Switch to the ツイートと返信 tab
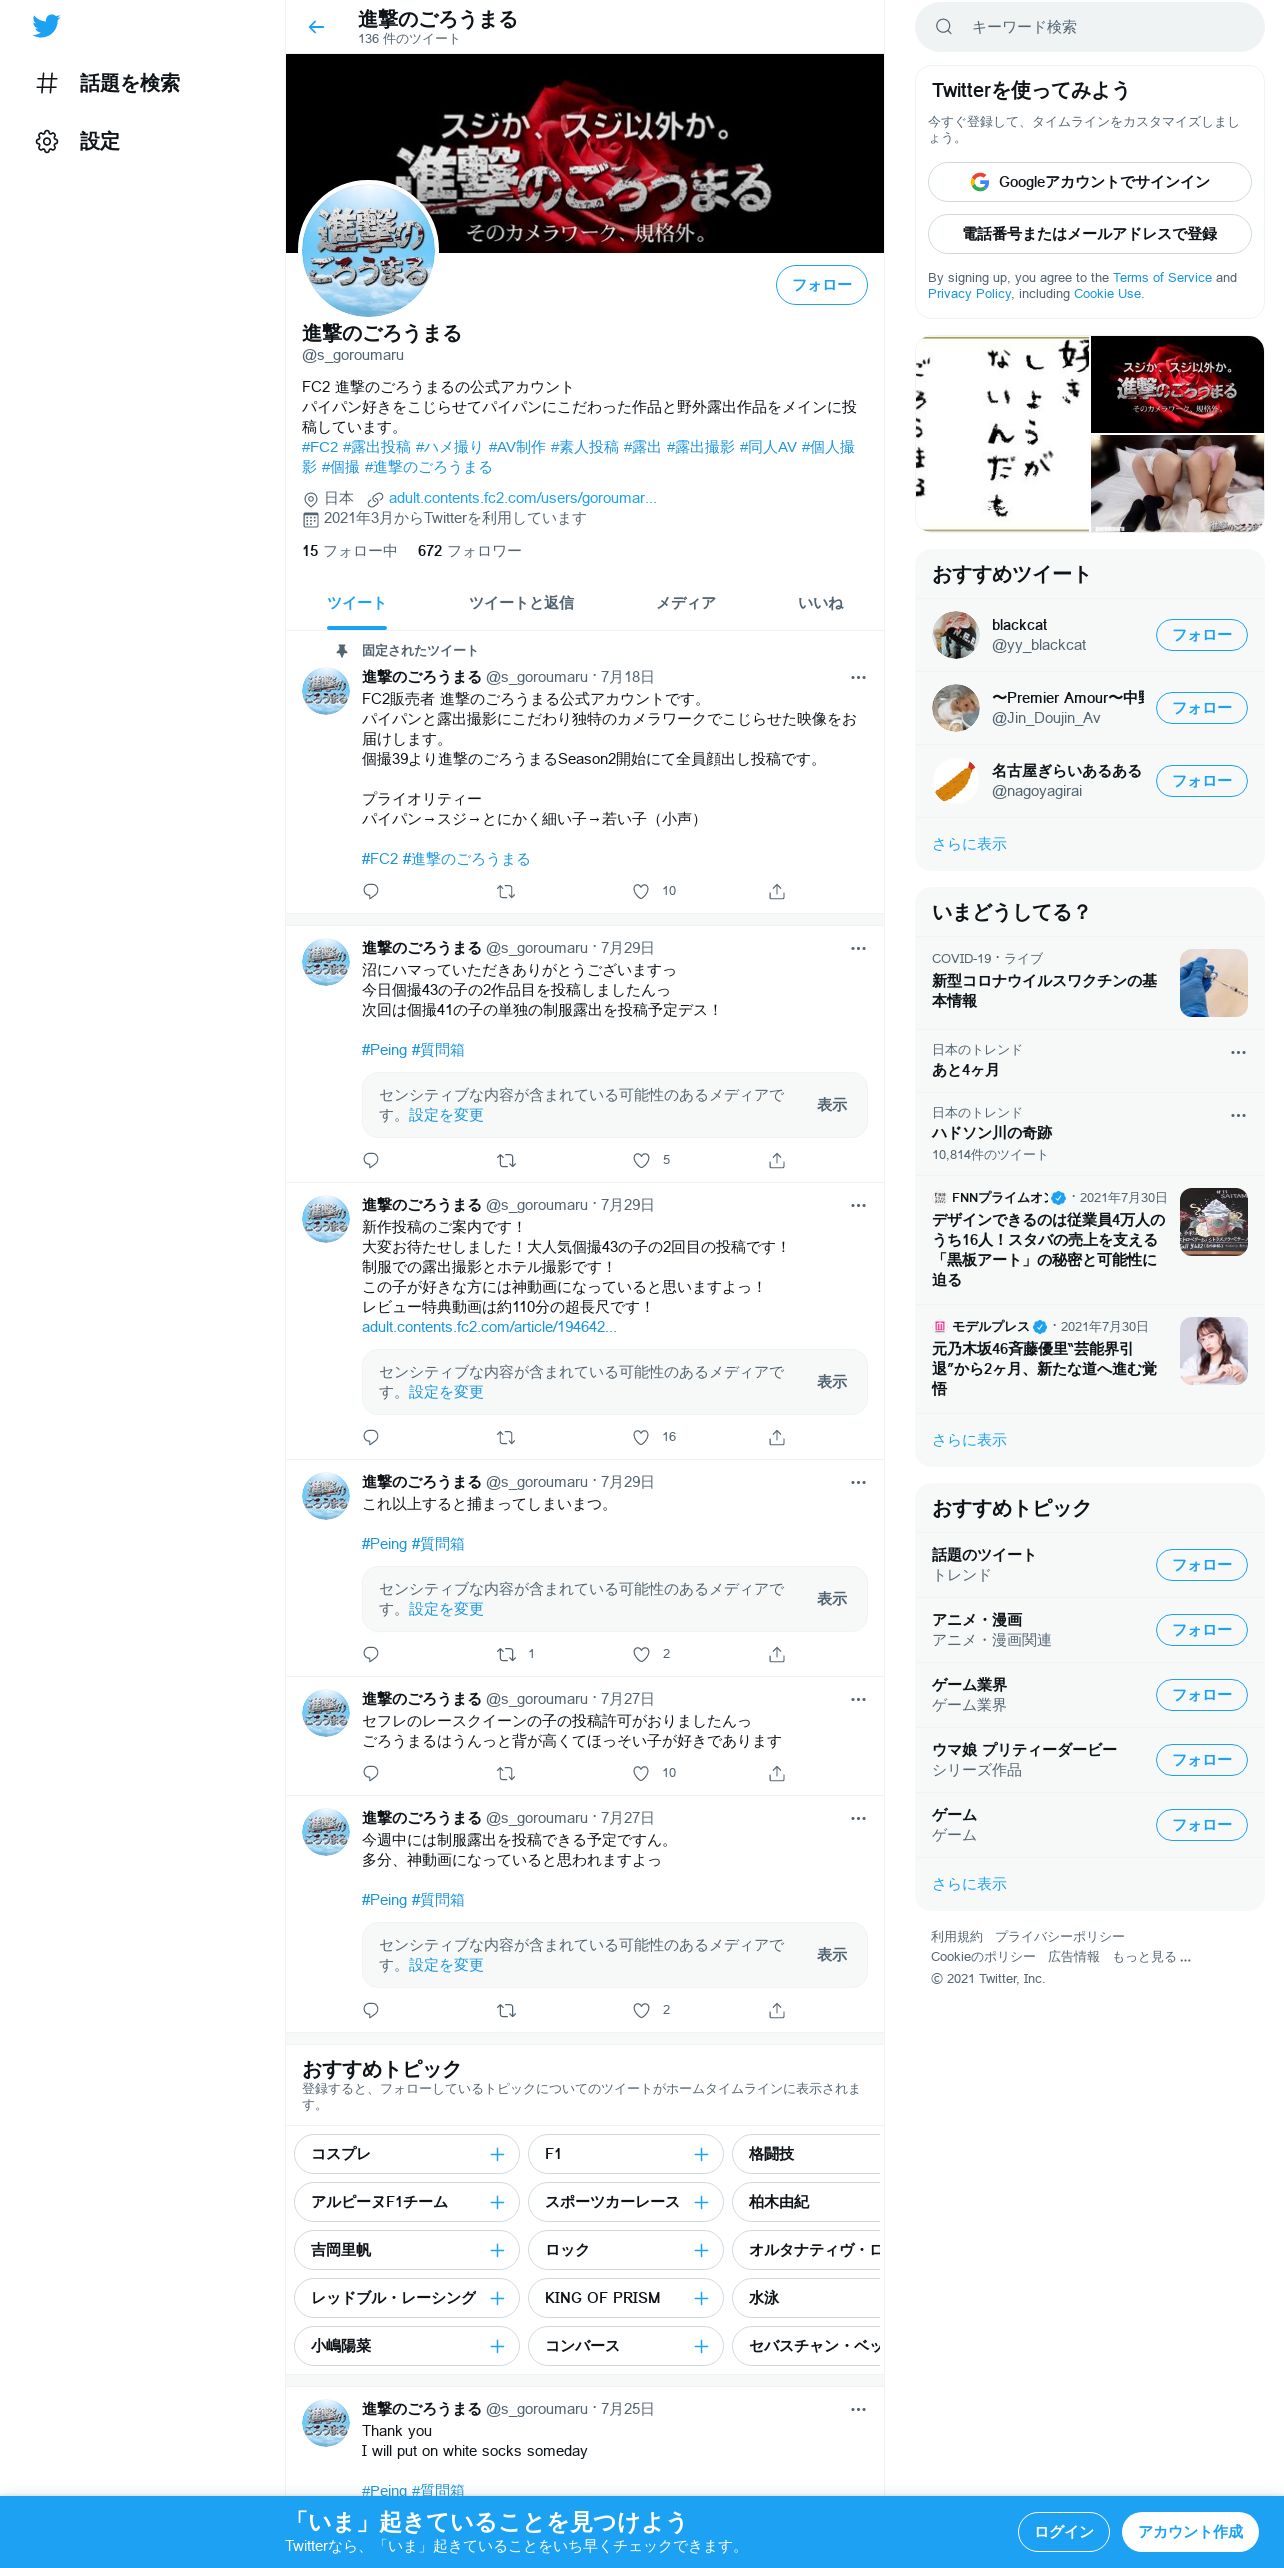 point(521,603)
